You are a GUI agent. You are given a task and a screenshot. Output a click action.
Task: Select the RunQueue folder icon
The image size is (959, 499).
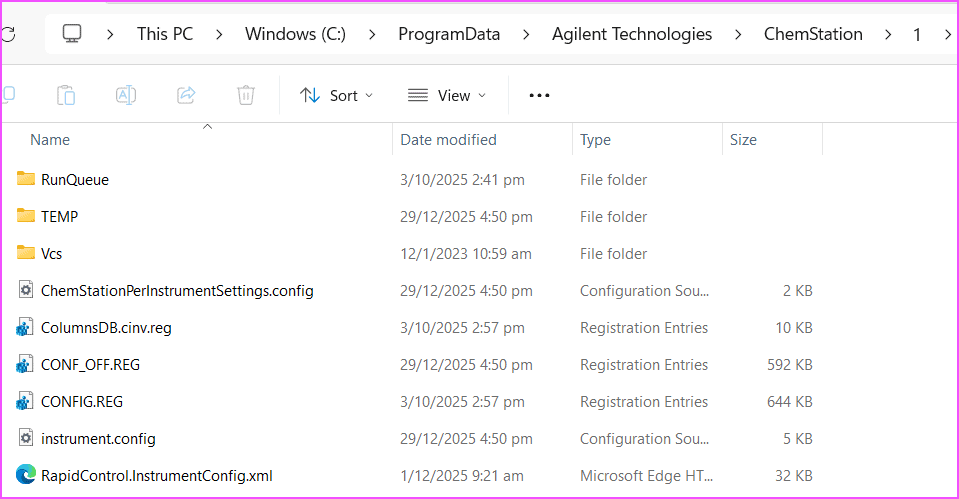coord(26,179)
